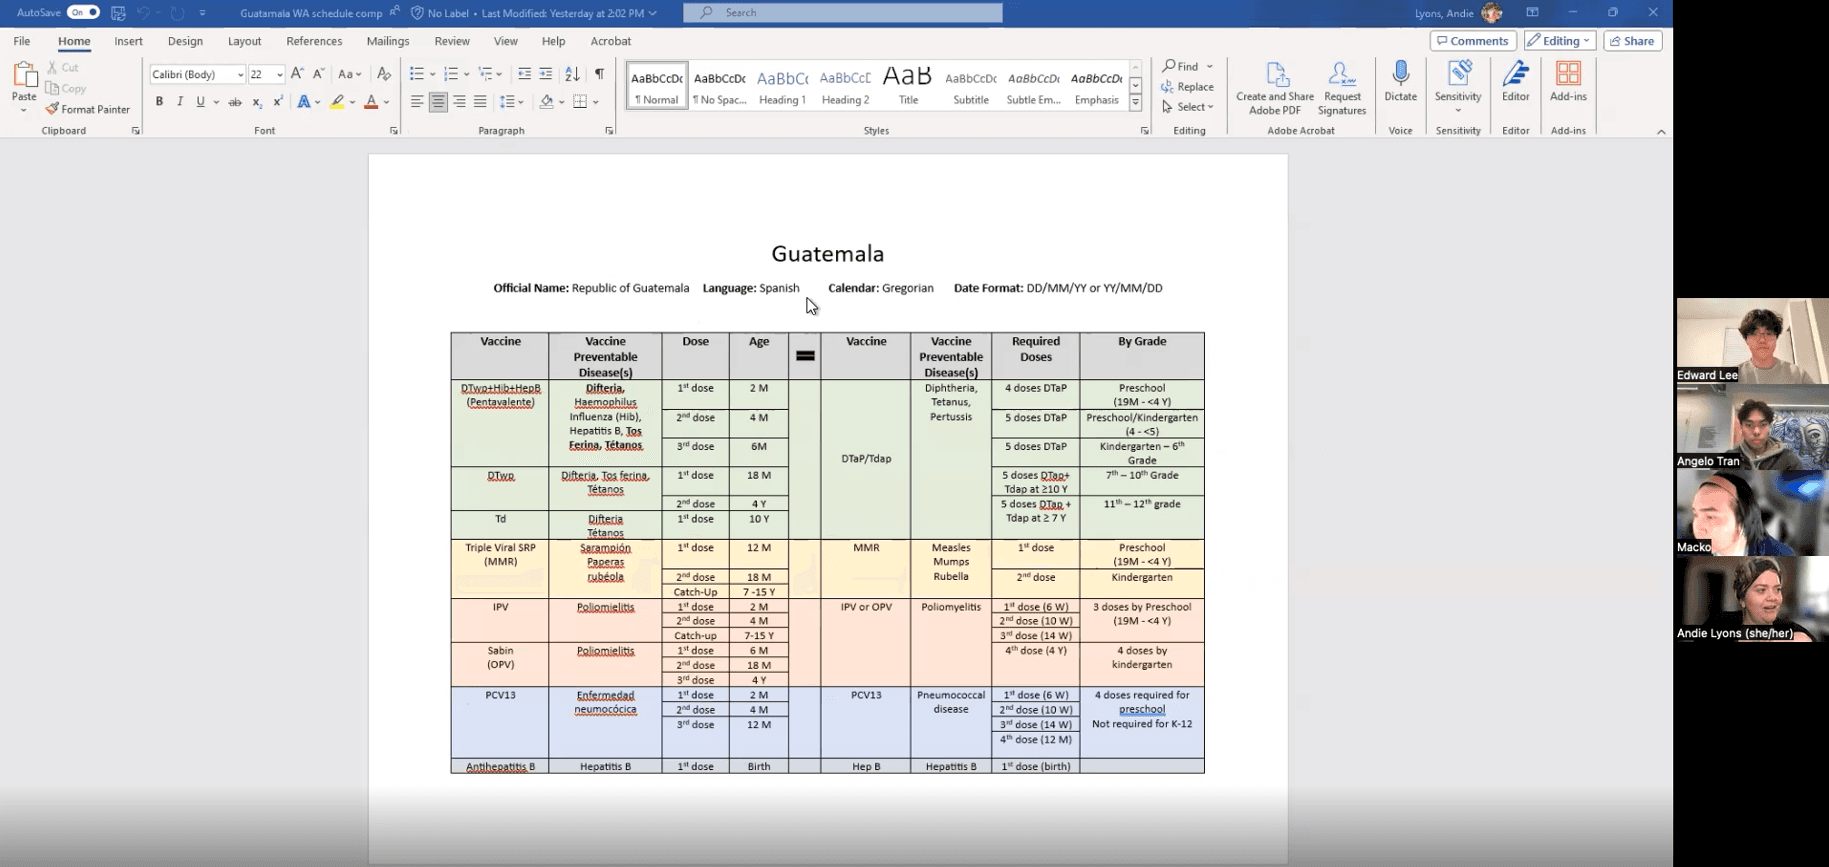Switch to the Layout tab

244,41
